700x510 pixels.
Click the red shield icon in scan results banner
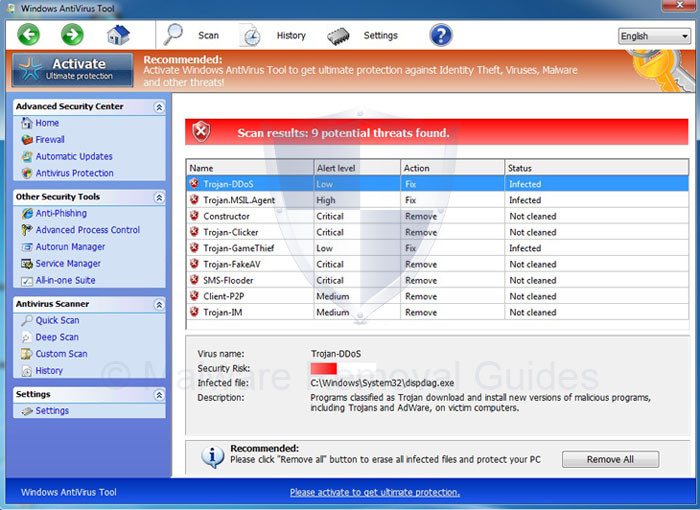pyautogui.click(x=201, y=132)
